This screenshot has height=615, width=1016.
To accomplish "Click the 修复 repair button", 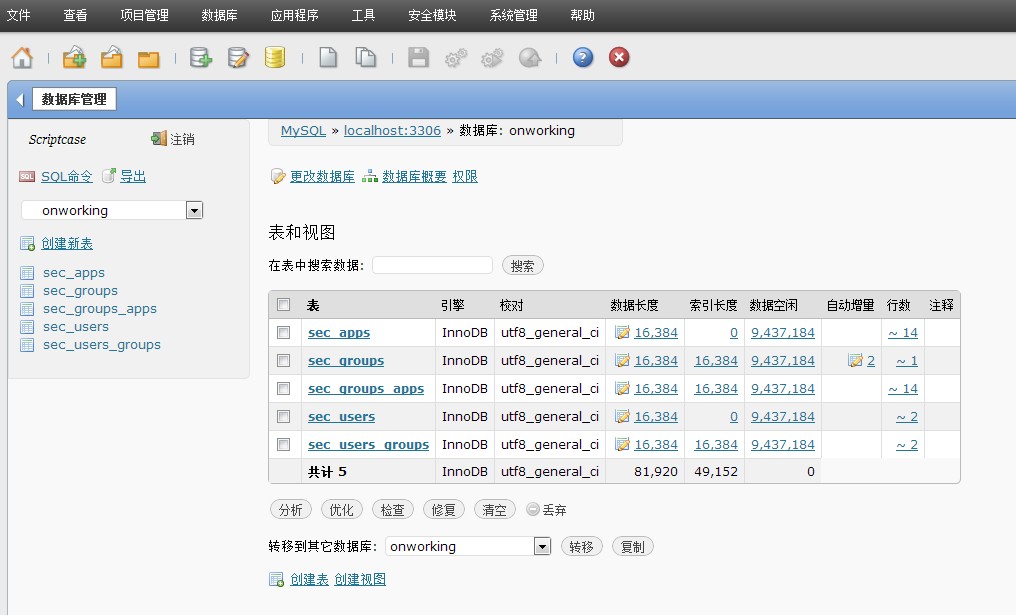I will pyautogui.click(x=443, y=510).
